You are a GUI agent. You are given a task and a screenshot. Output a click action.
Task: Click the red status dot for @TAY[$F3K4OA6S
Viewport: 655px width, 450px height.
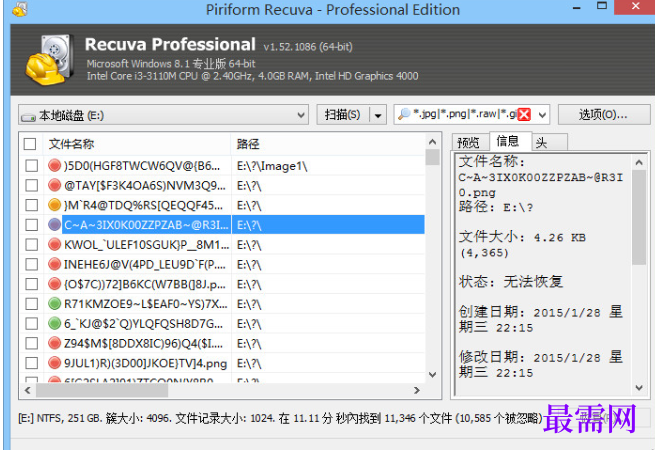[x=54, y=185]
